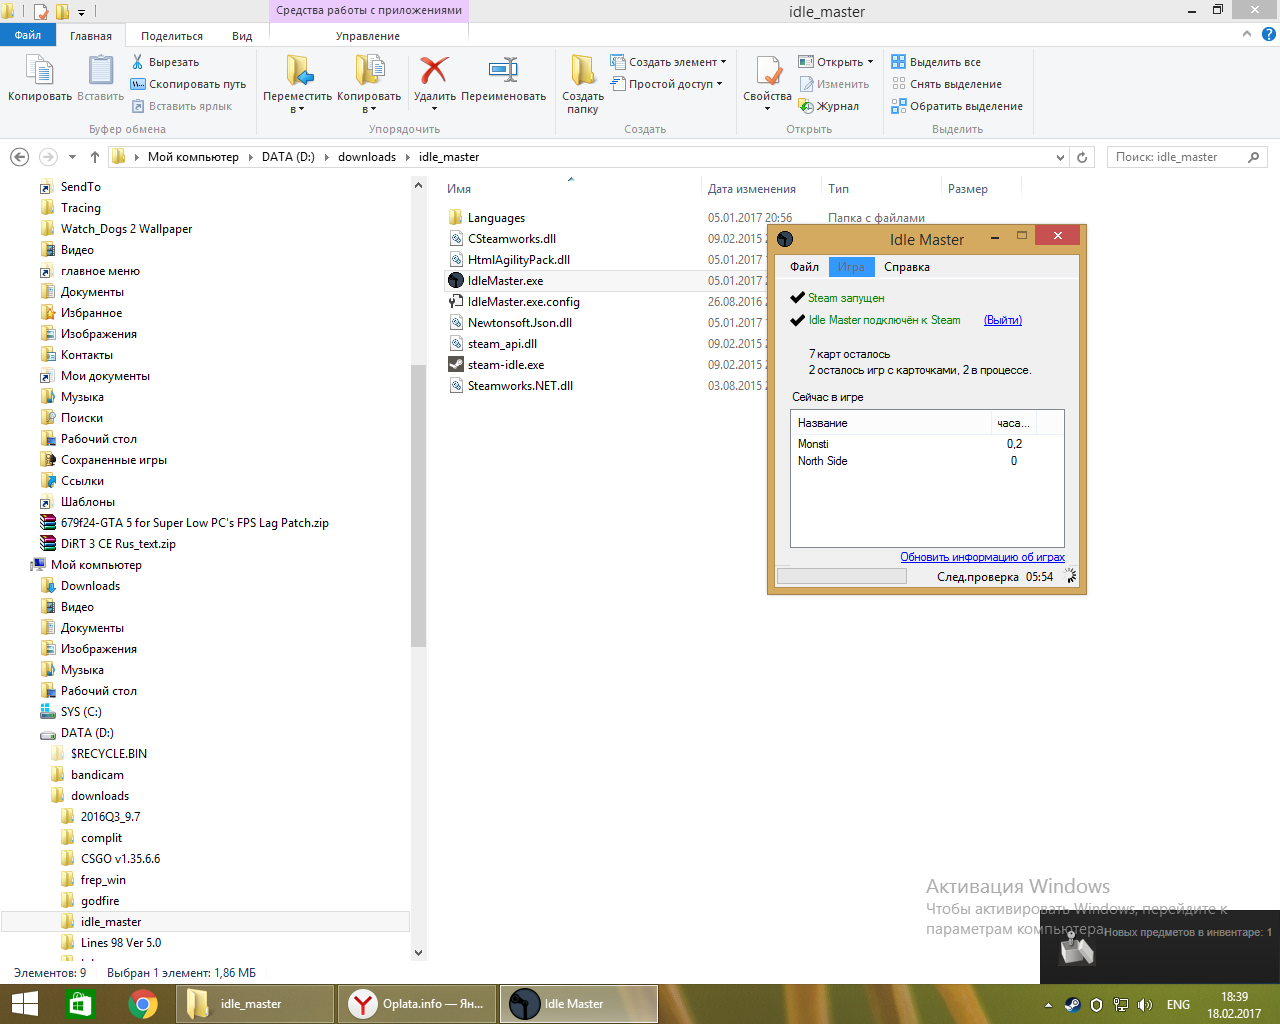Image resolution: width=1280 pixels, height=1024 pixels.
Task: Click the volume tray icon
Action: 1145,1005
